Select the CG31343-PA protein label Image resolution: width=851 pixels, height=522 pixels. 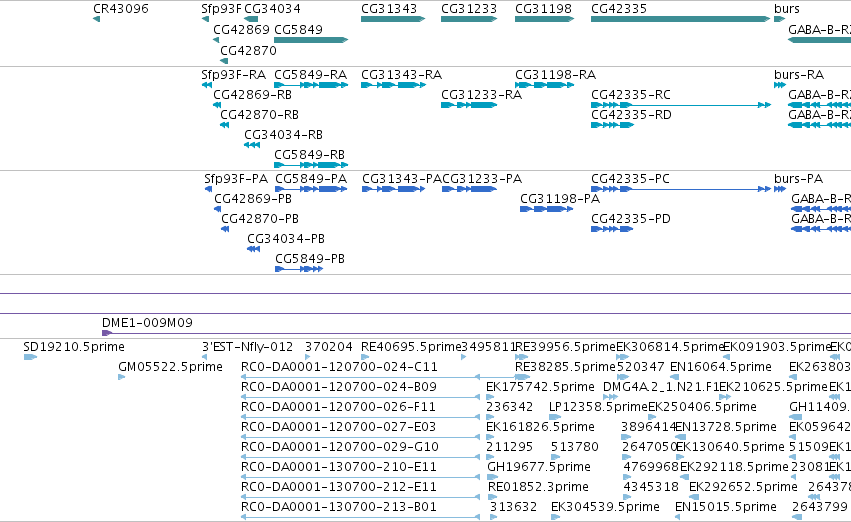click(402, 179)
